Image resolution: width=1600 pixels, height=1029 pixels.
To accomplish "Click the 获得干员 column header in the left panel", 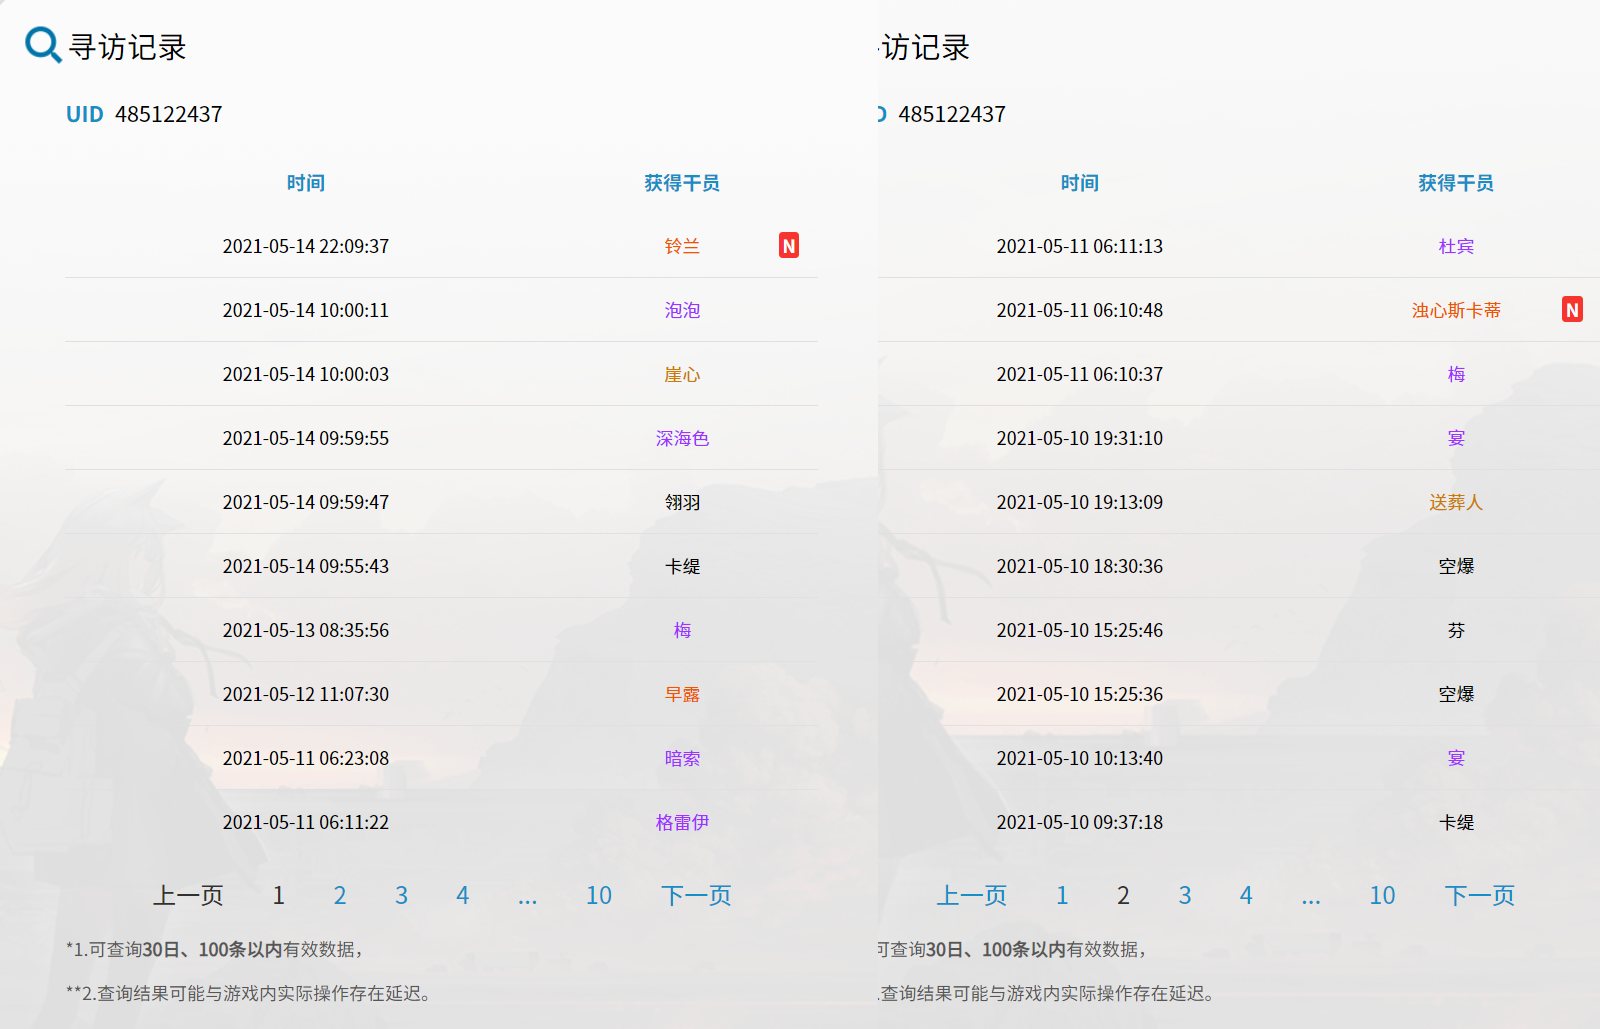I will 682,183.
